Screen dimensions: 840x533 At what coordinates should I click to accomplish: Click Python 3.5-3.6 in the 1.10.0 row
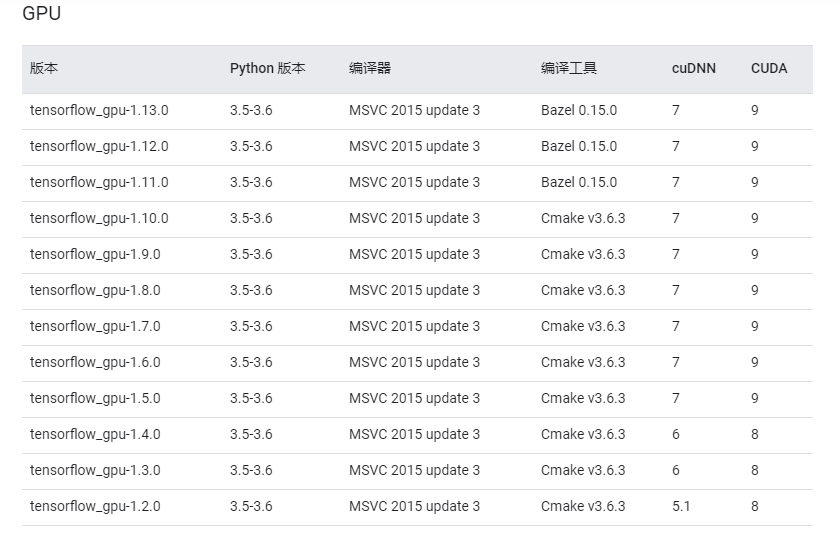coord(251,219)
